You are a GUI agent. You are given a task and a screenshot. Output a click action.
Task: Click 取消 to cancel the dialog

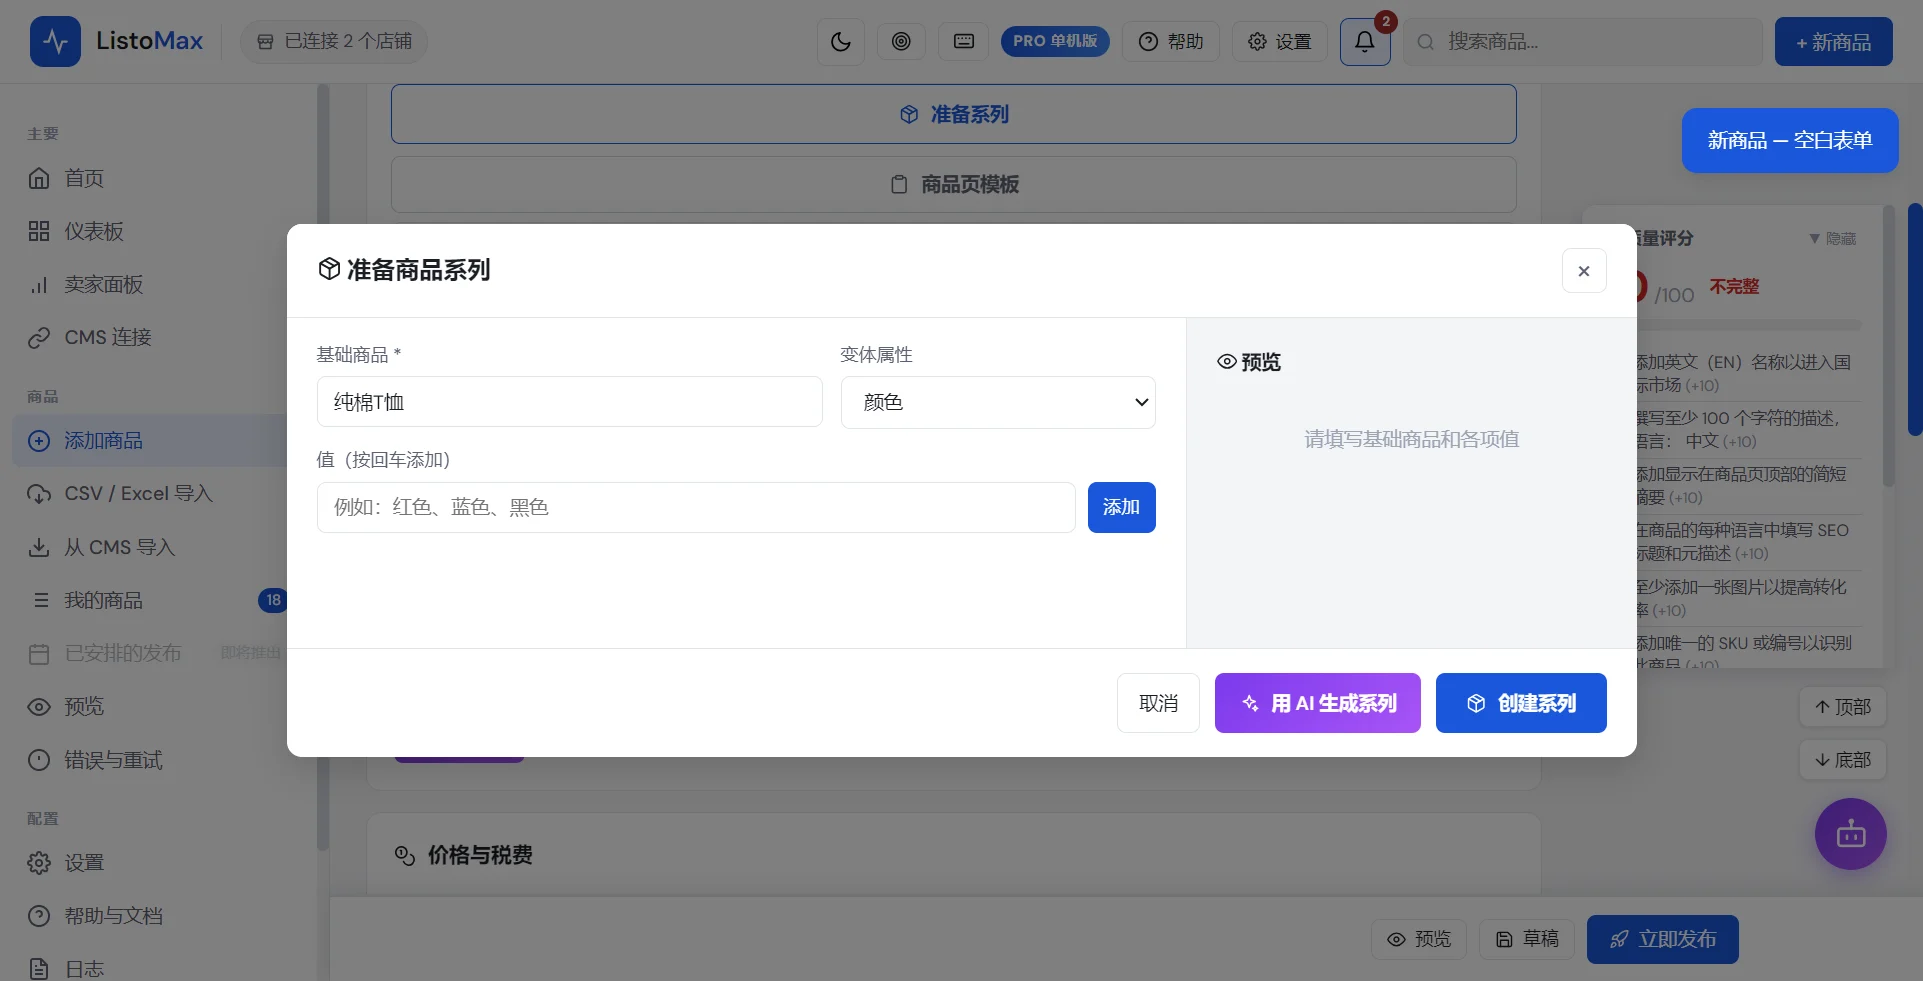pyautogui.click(x=1158, y=703)
